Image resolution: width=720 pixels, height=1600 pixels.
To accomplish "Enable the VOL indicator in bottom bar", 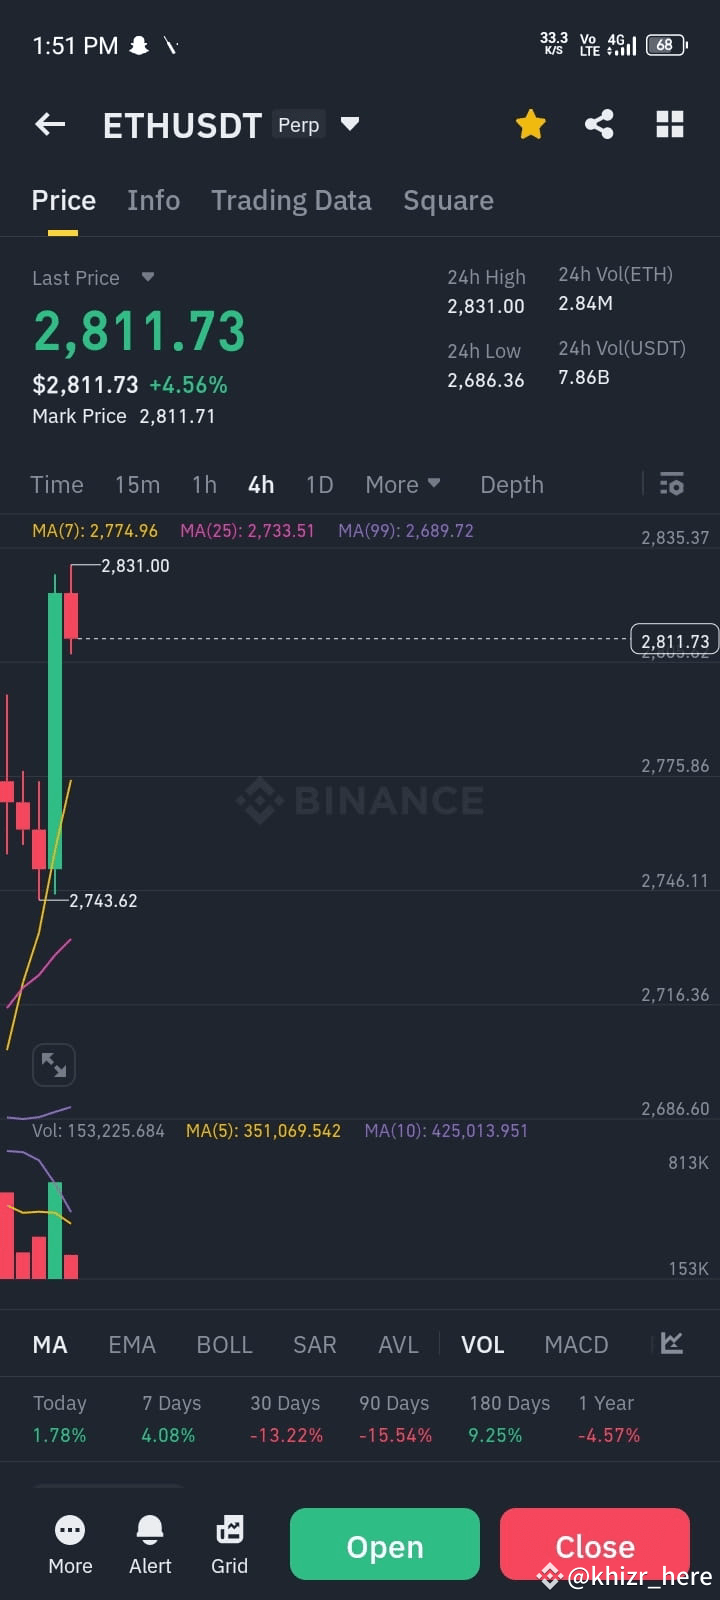I will (483, 1344).
